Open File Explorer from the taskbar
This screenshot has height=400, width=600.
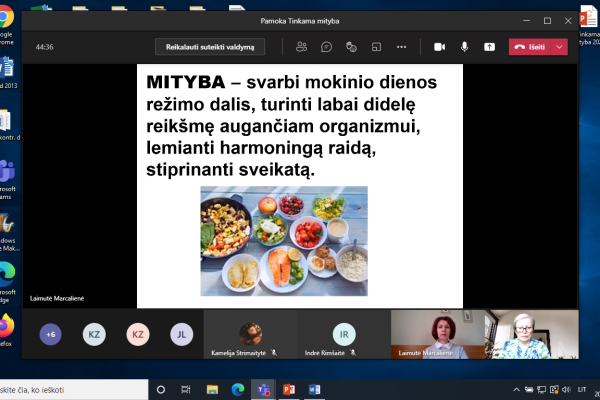212,390
